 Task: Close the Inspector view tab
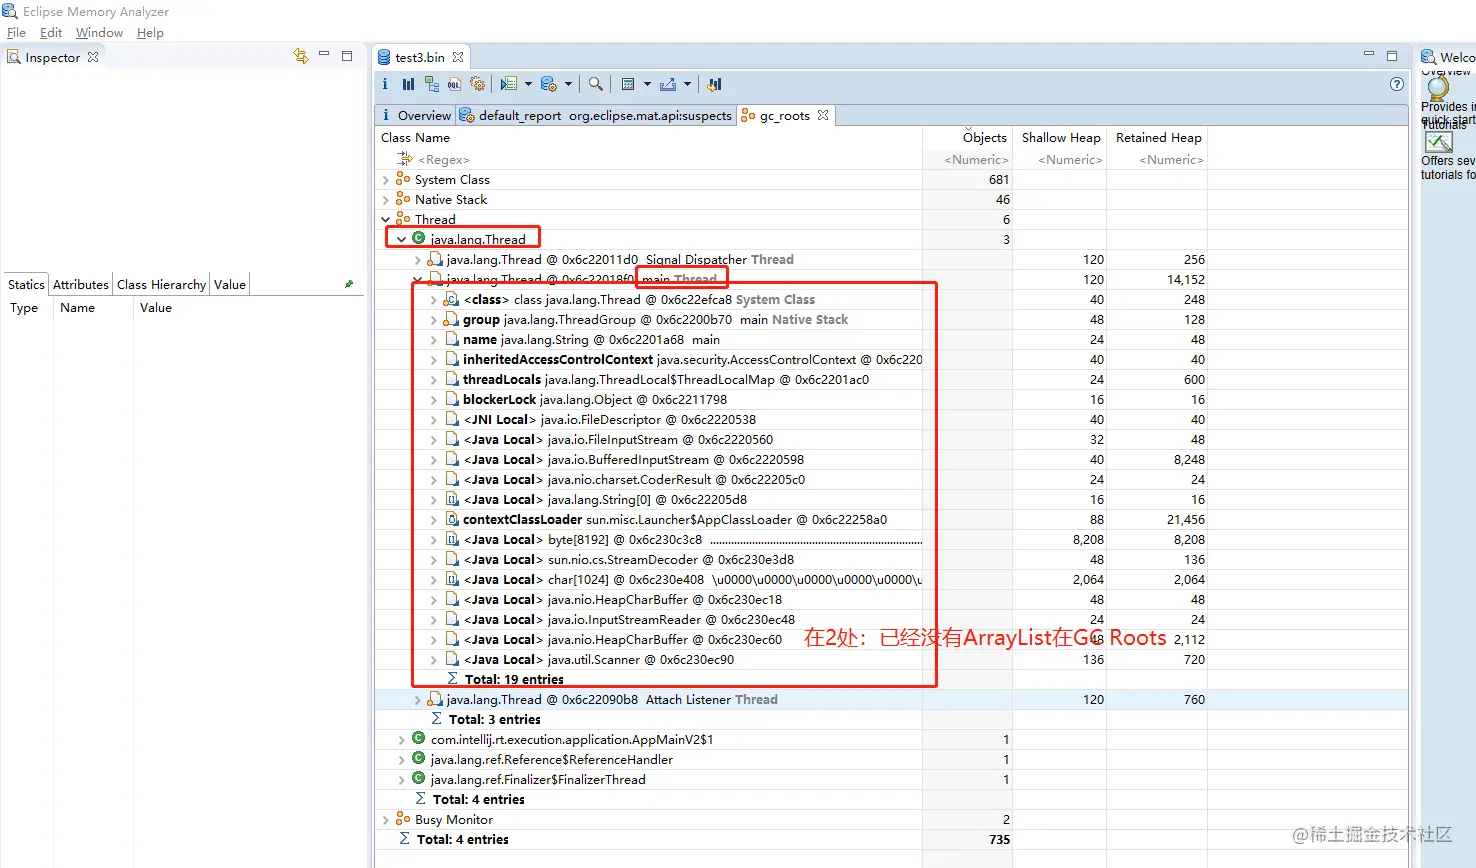[x=93, y=57]
